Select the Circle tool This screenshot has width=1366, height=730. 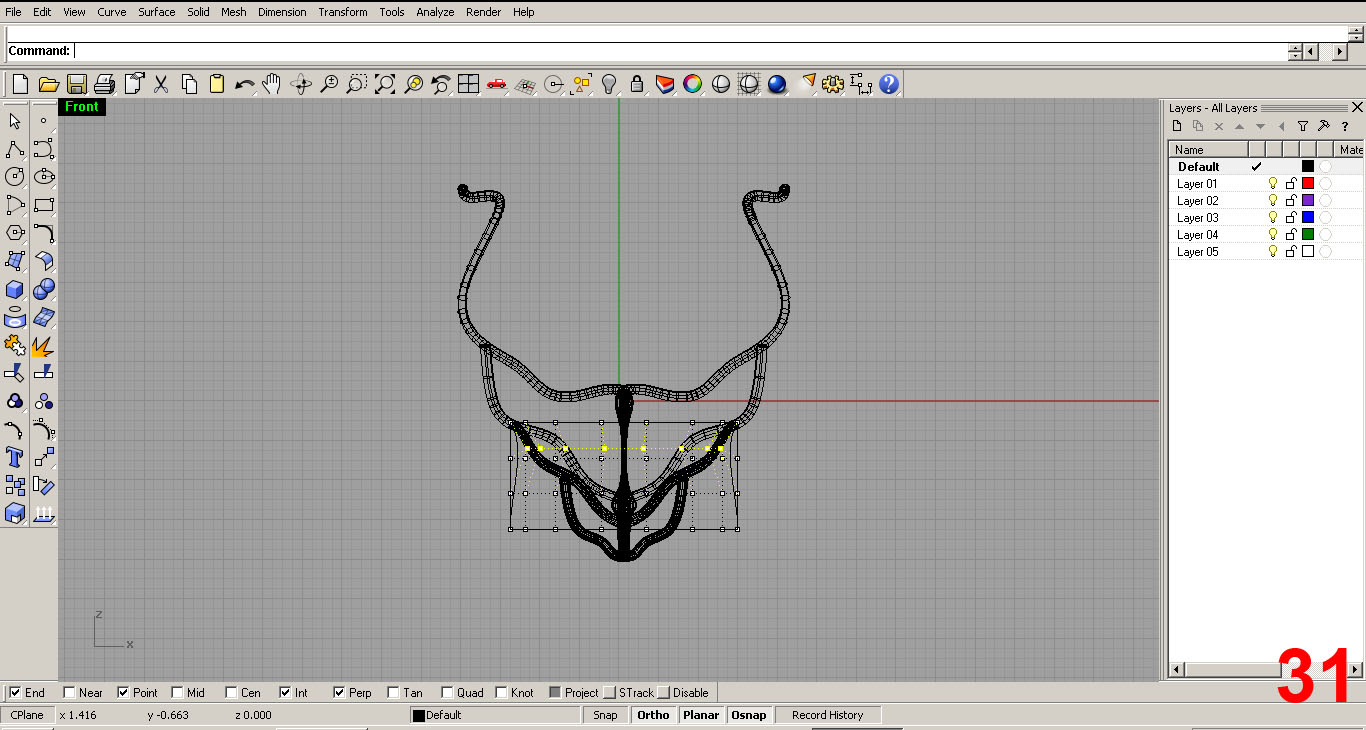(15, 177)
